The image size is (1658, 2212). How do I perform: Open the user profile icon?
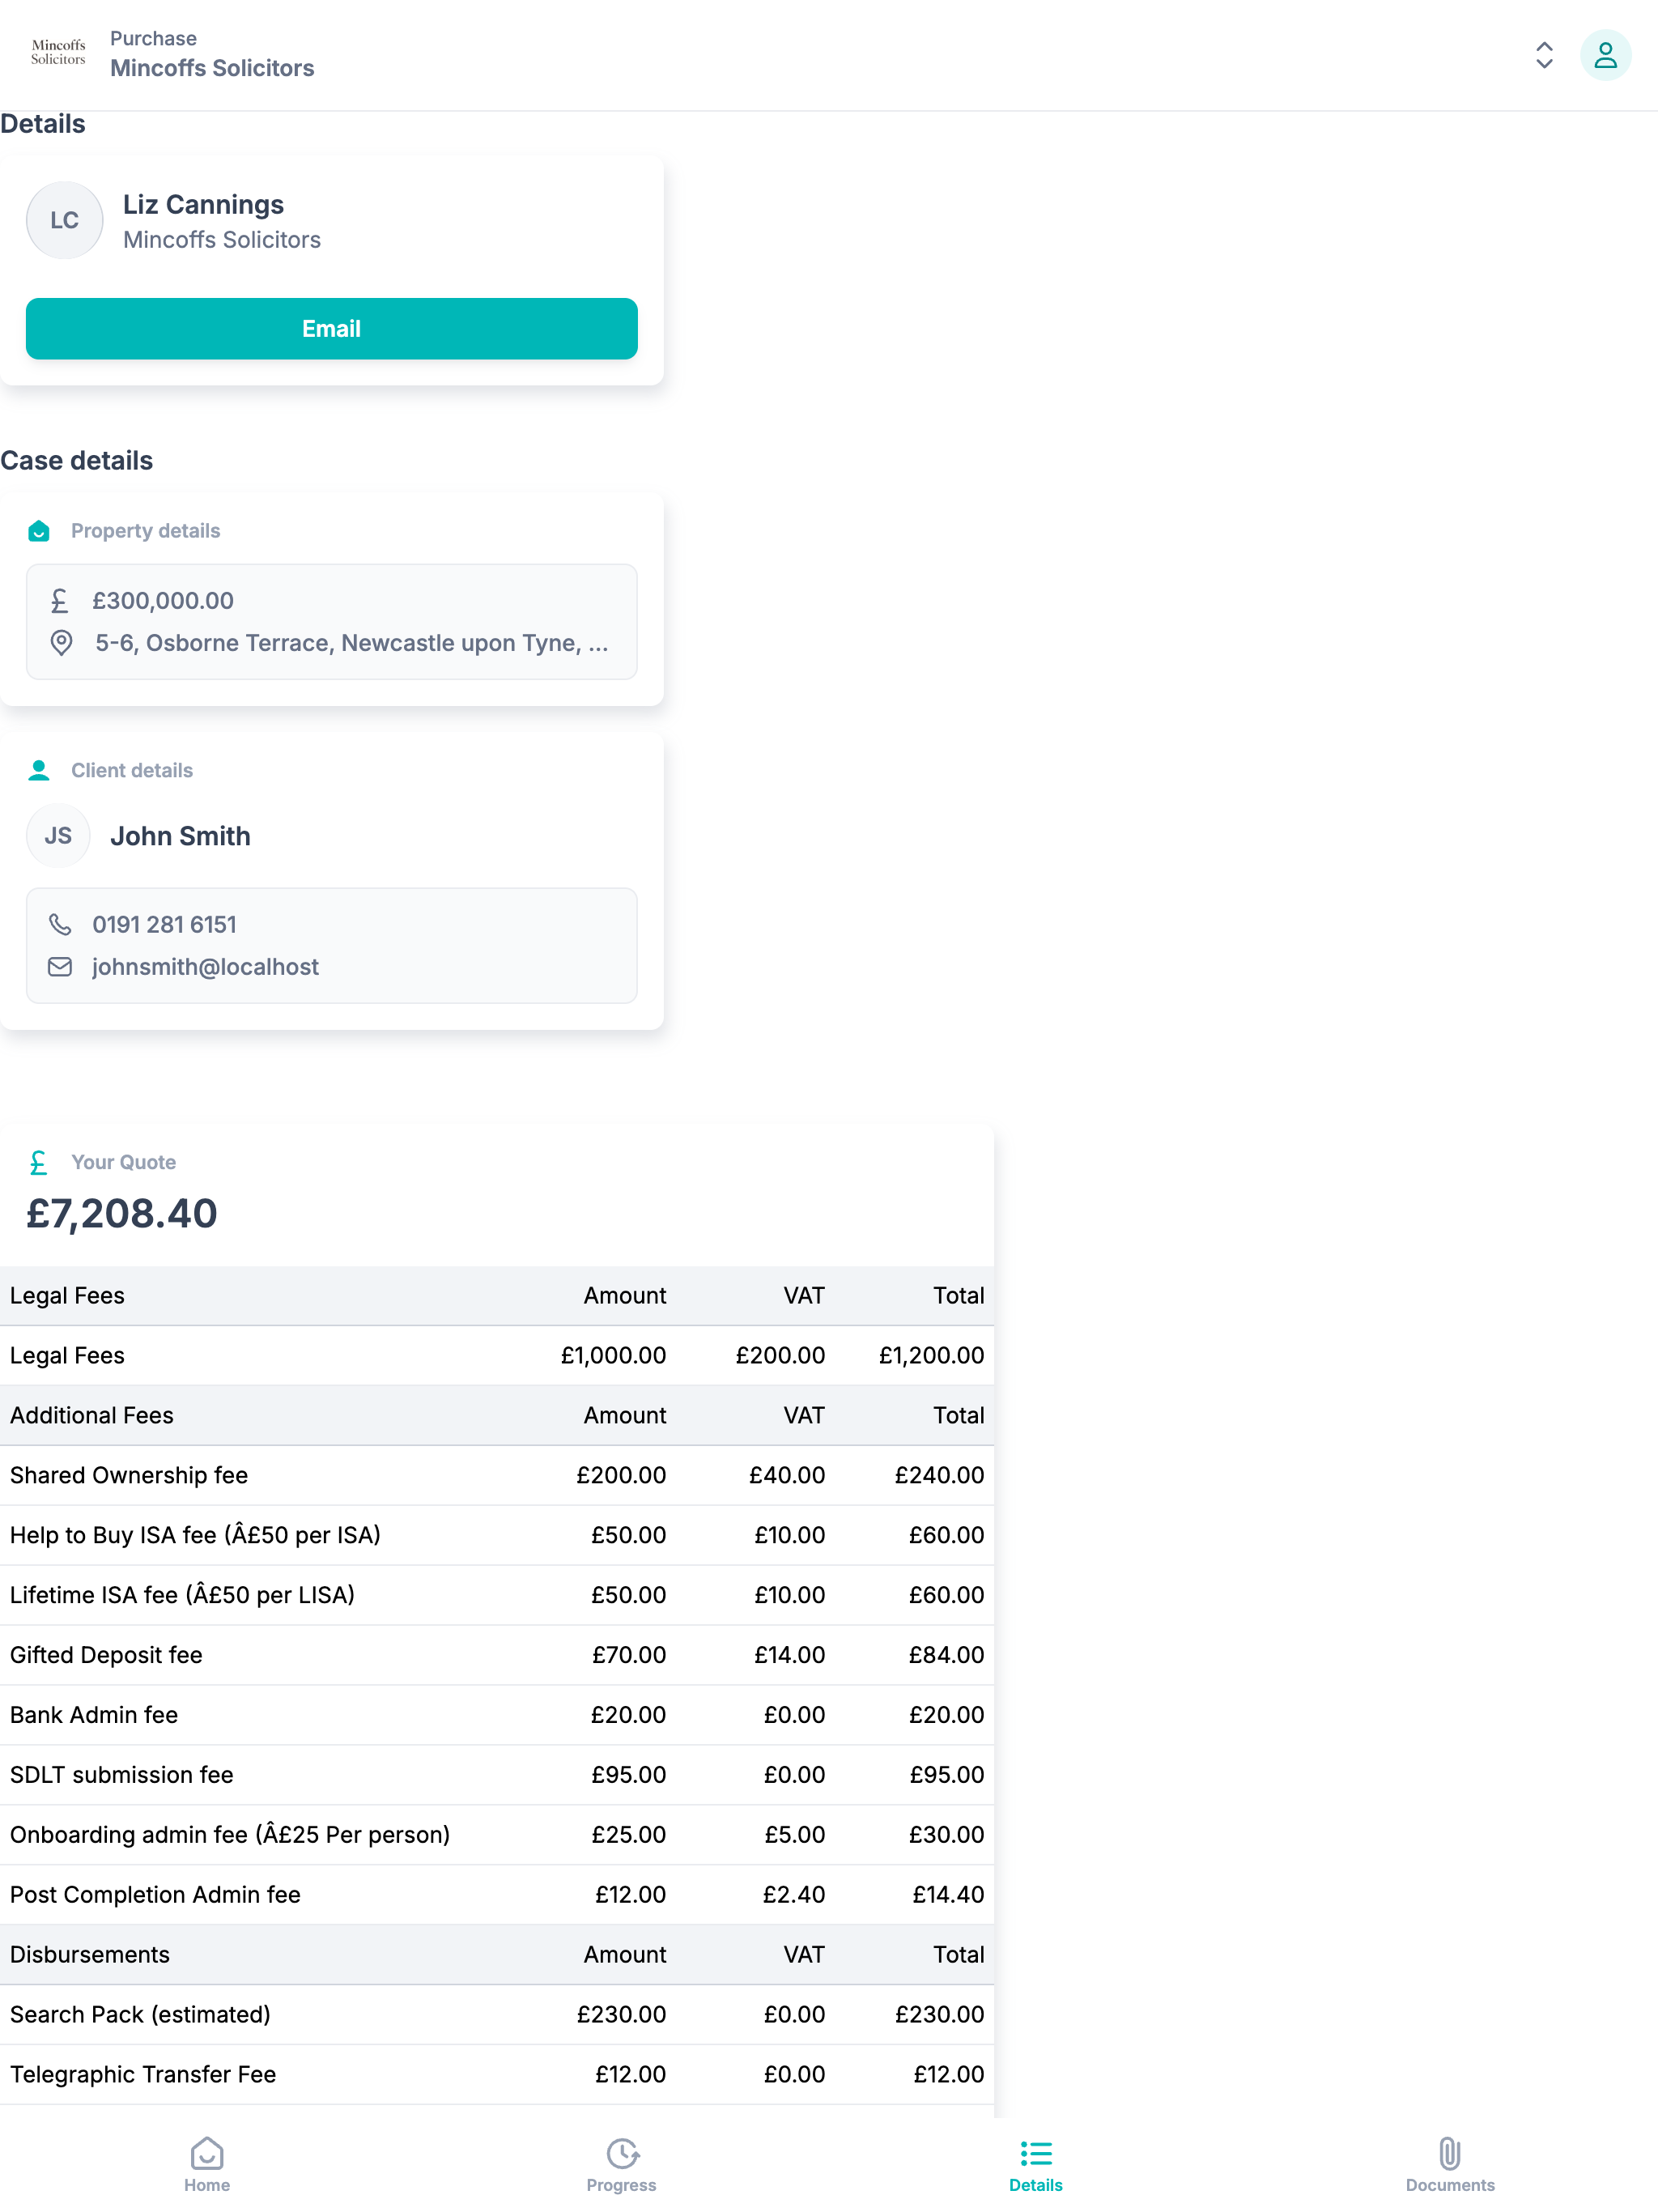coord(1605,54)
